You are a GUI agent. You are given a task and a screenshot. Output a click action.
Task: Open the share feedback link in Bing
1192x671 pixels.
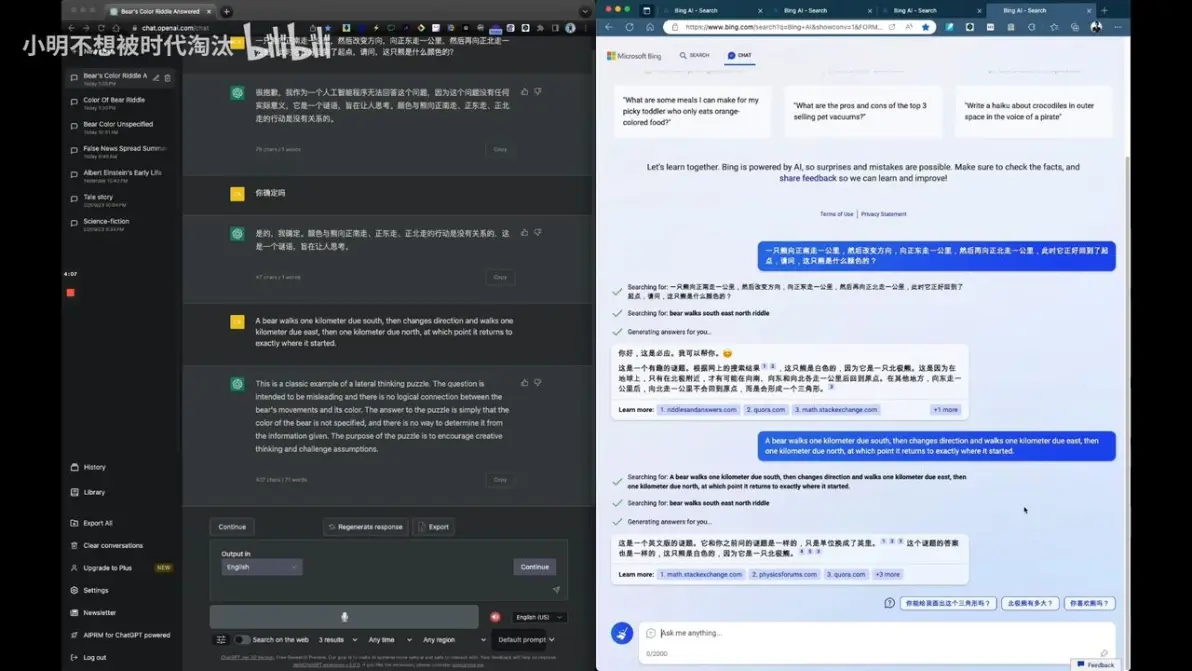807,179
